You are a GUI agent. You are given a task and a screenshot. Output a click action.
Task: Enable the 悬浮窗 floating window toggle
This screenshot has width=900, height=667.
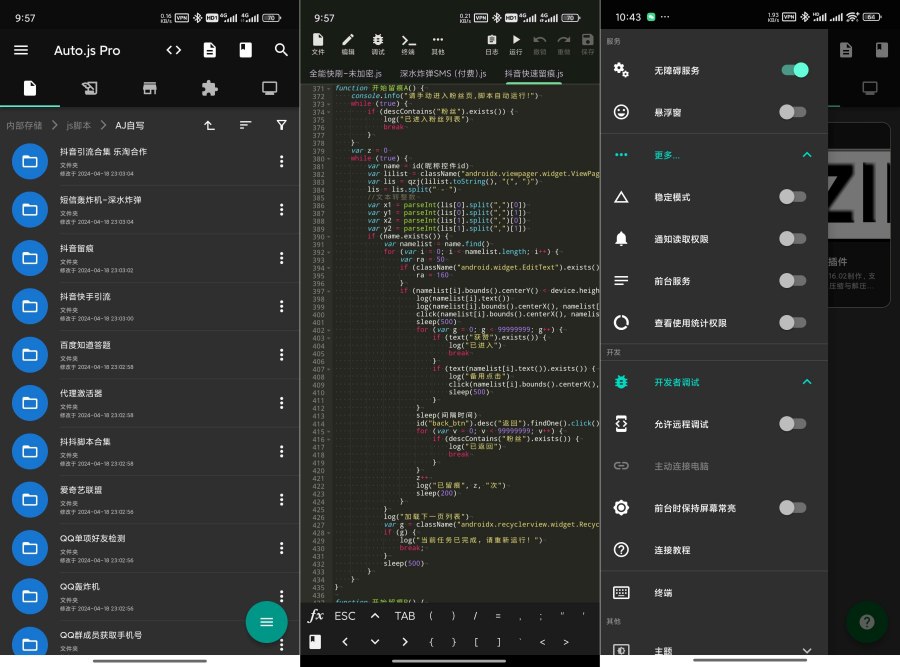click(x=793, y=113)
